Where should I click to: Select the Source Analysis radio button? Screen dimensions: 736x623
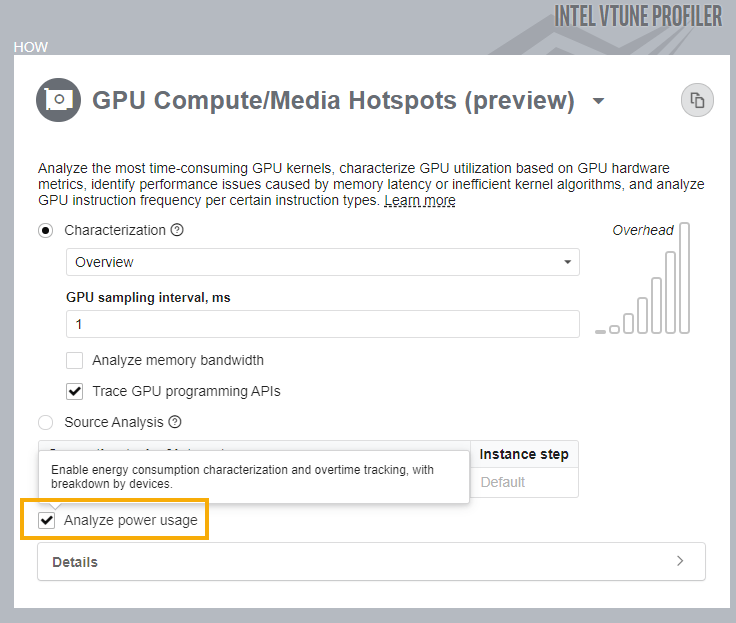(x=46, y=422)
